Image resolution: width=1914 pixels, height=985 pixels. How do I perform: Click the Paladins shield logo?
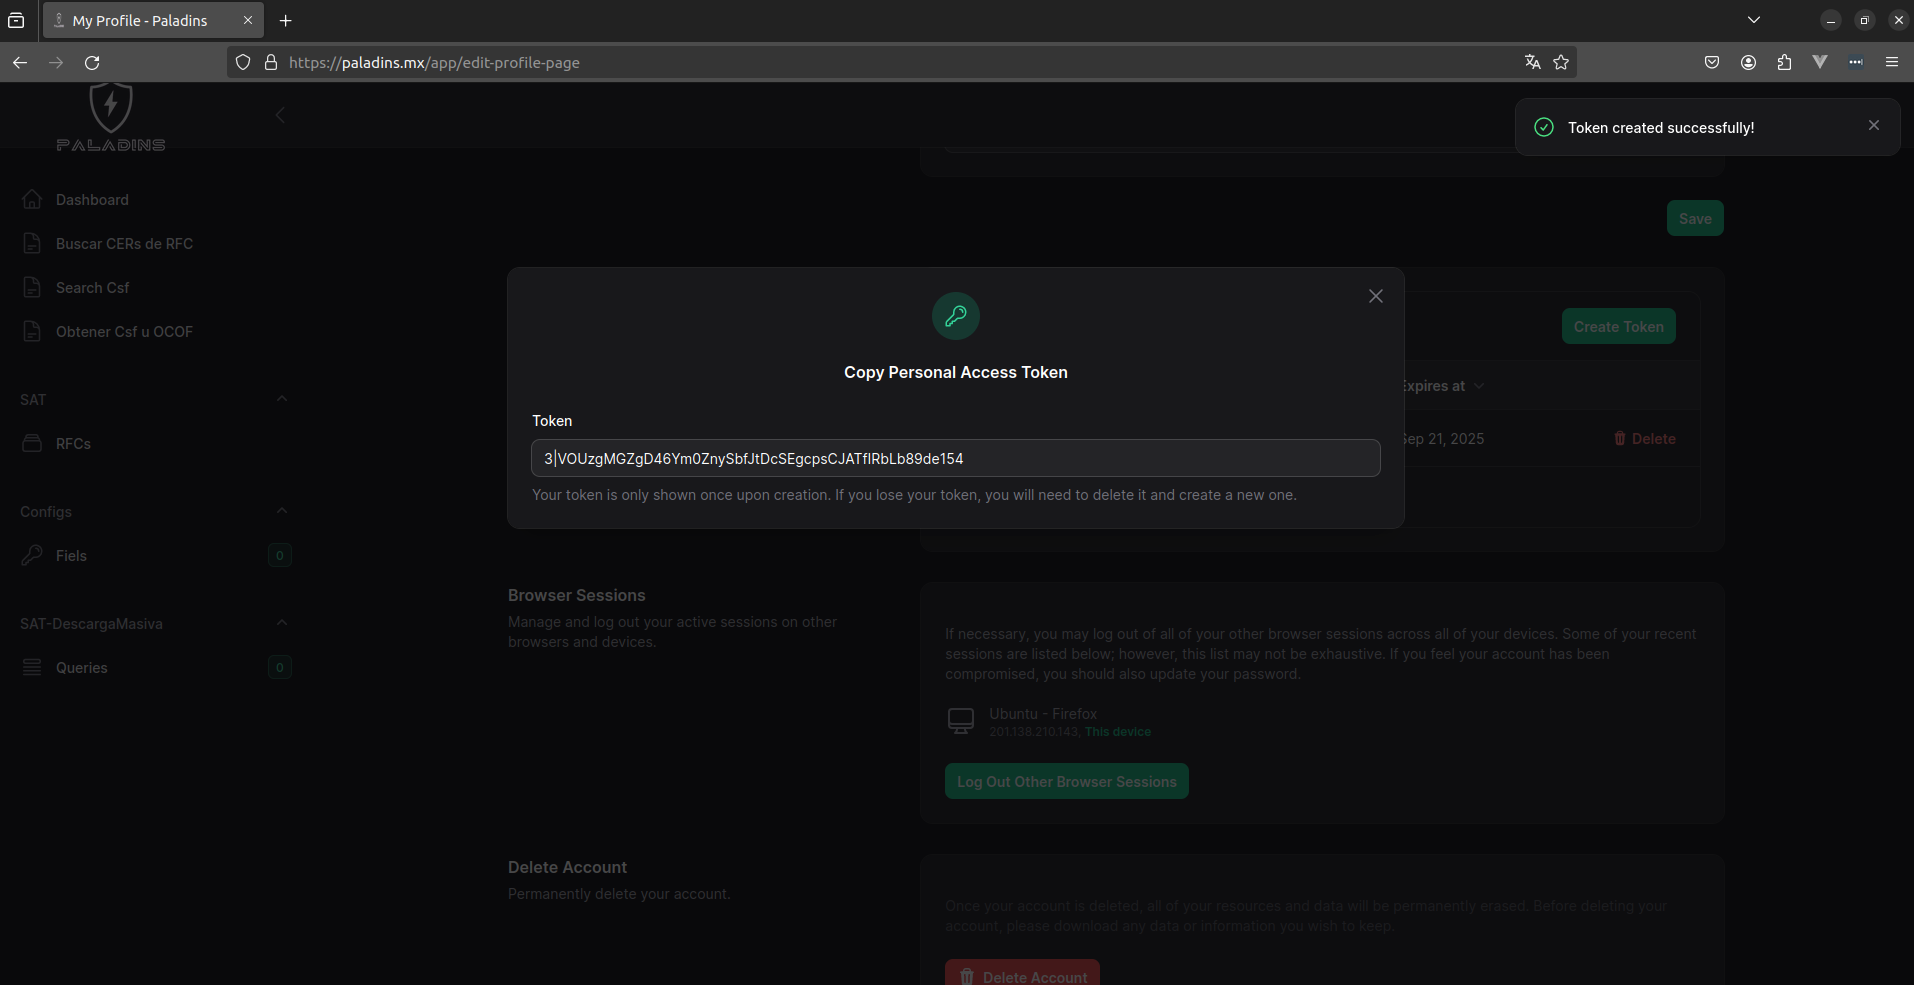tap(111, 117)
